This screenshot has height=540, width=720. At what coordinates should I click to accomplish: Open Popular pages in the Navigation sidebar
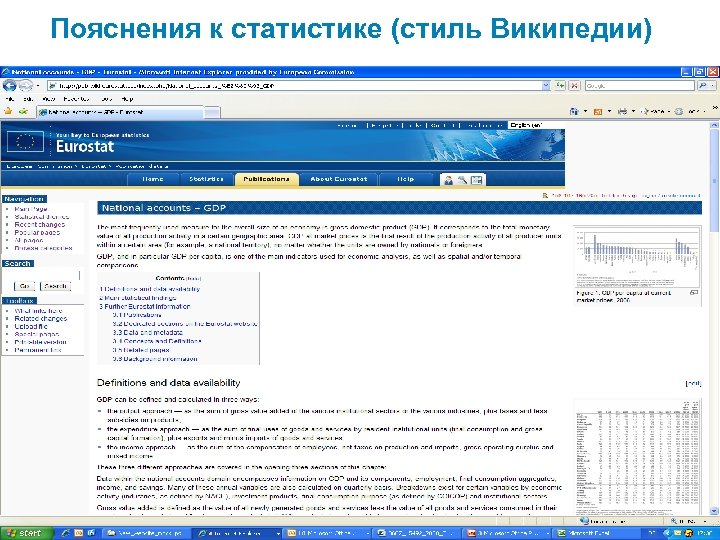tap(37, 232)
